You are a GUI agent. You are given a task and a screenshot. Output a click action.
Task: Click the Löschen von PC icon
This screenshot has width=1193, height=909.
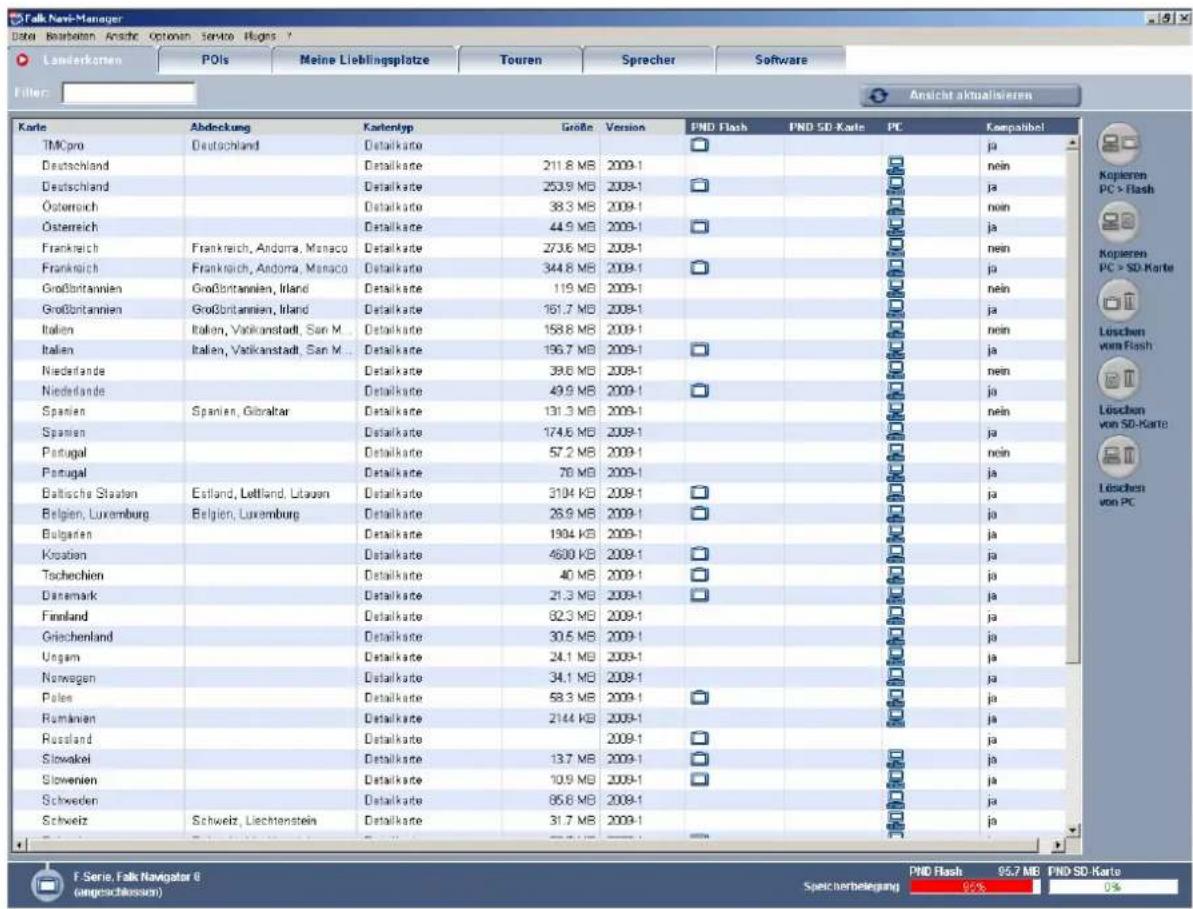coord(1118,456)
